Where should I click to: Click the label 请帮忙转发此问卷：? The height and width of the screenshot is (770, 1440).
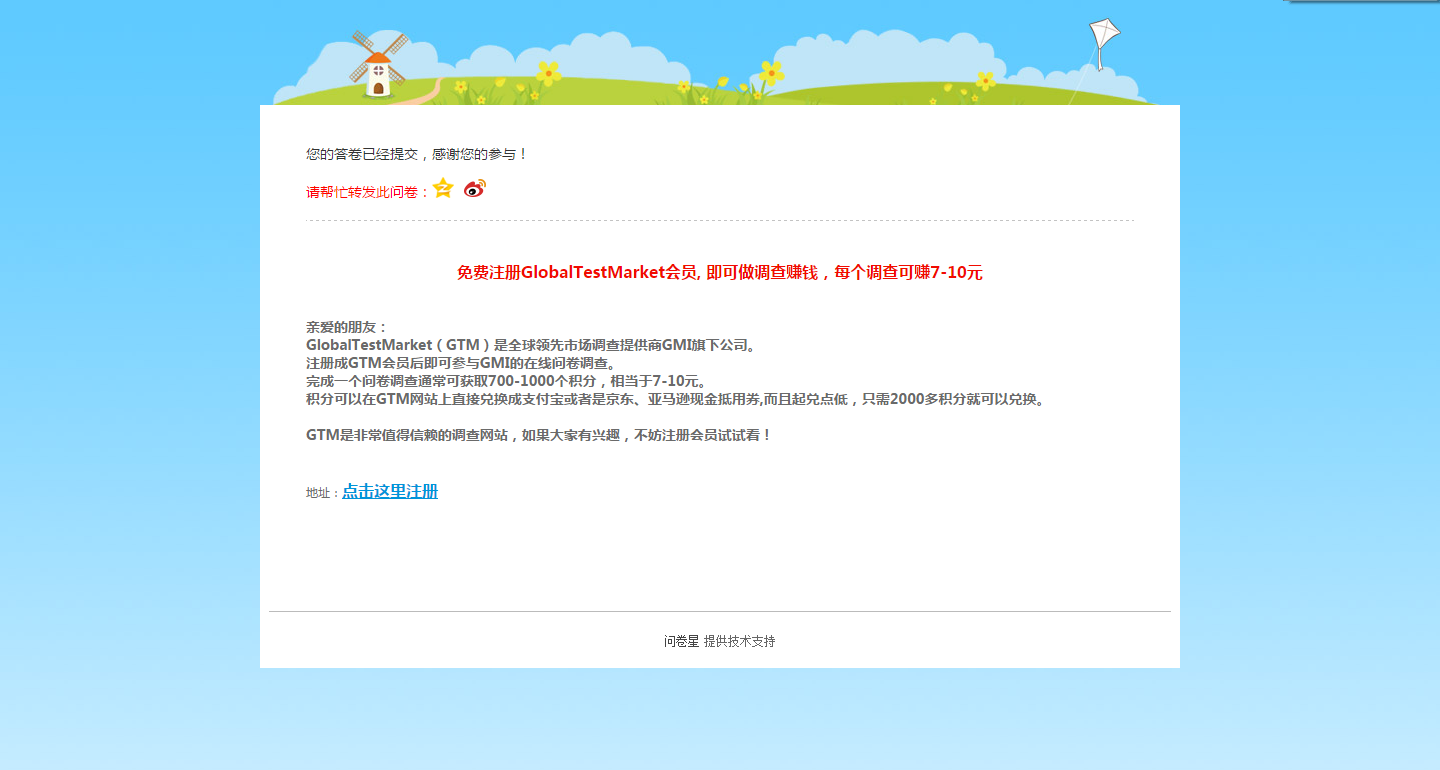pos(369,192)
